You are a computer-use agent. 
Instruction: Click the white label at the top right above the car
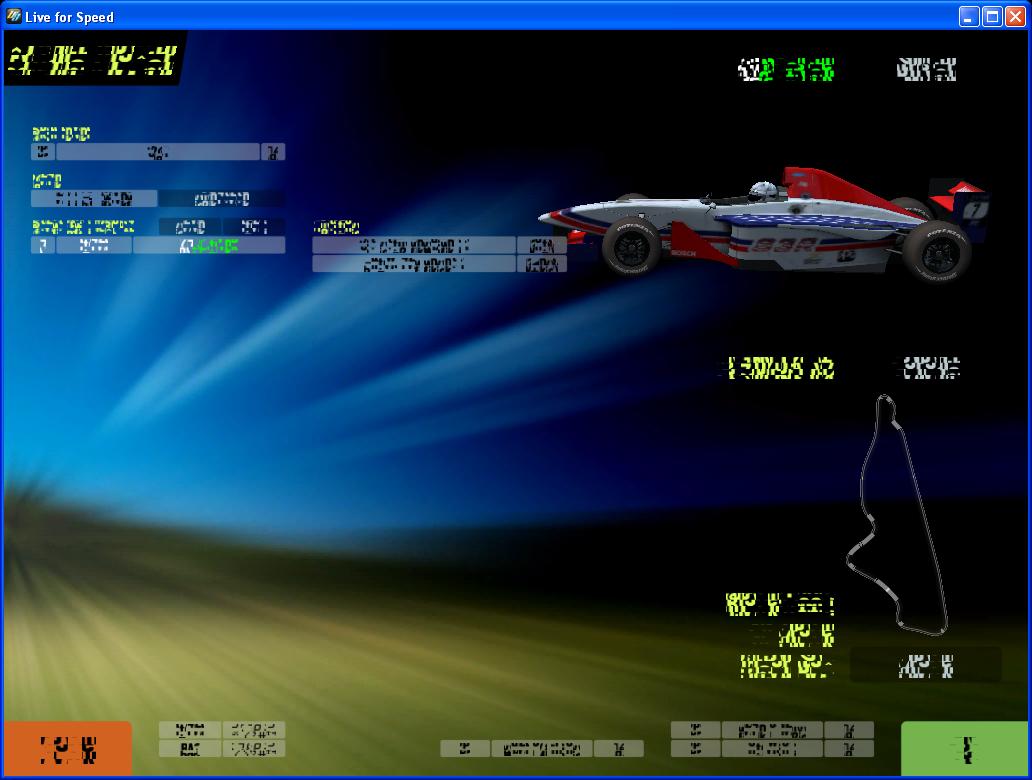point(926,69)
